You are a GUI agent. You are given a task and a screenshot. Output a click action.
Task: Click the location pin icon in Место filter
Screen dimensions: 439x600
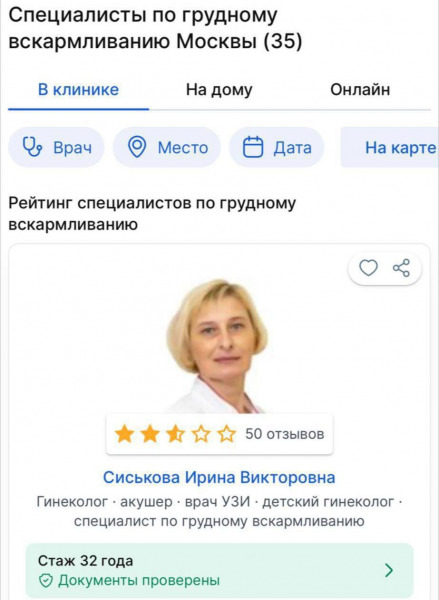click(137, 147)
